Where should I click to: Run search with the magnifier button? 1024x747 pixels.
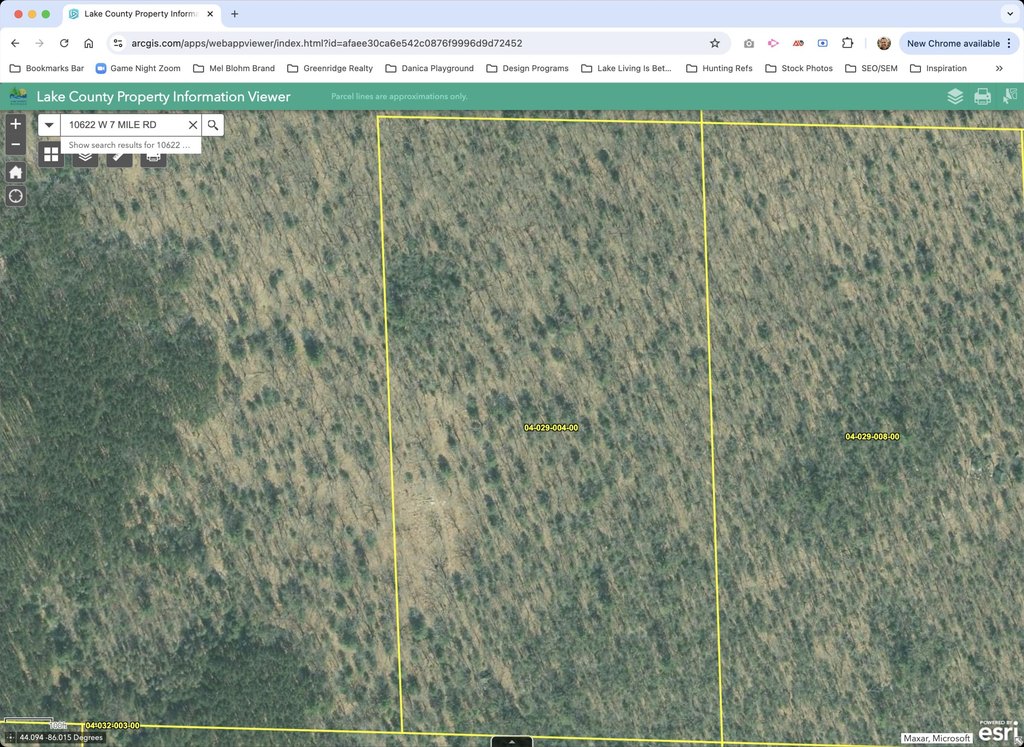pos(212,125)
